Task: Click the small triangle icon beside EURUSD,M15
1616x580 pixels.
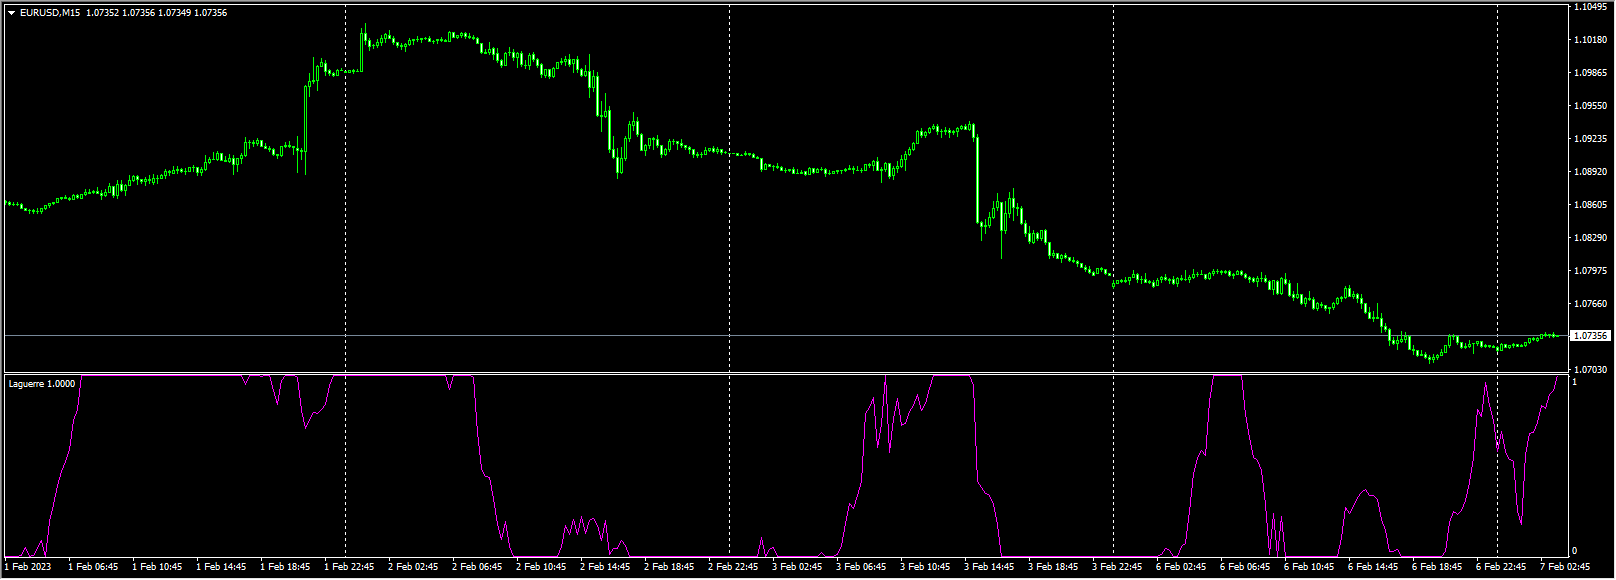Action: (11, 13)
